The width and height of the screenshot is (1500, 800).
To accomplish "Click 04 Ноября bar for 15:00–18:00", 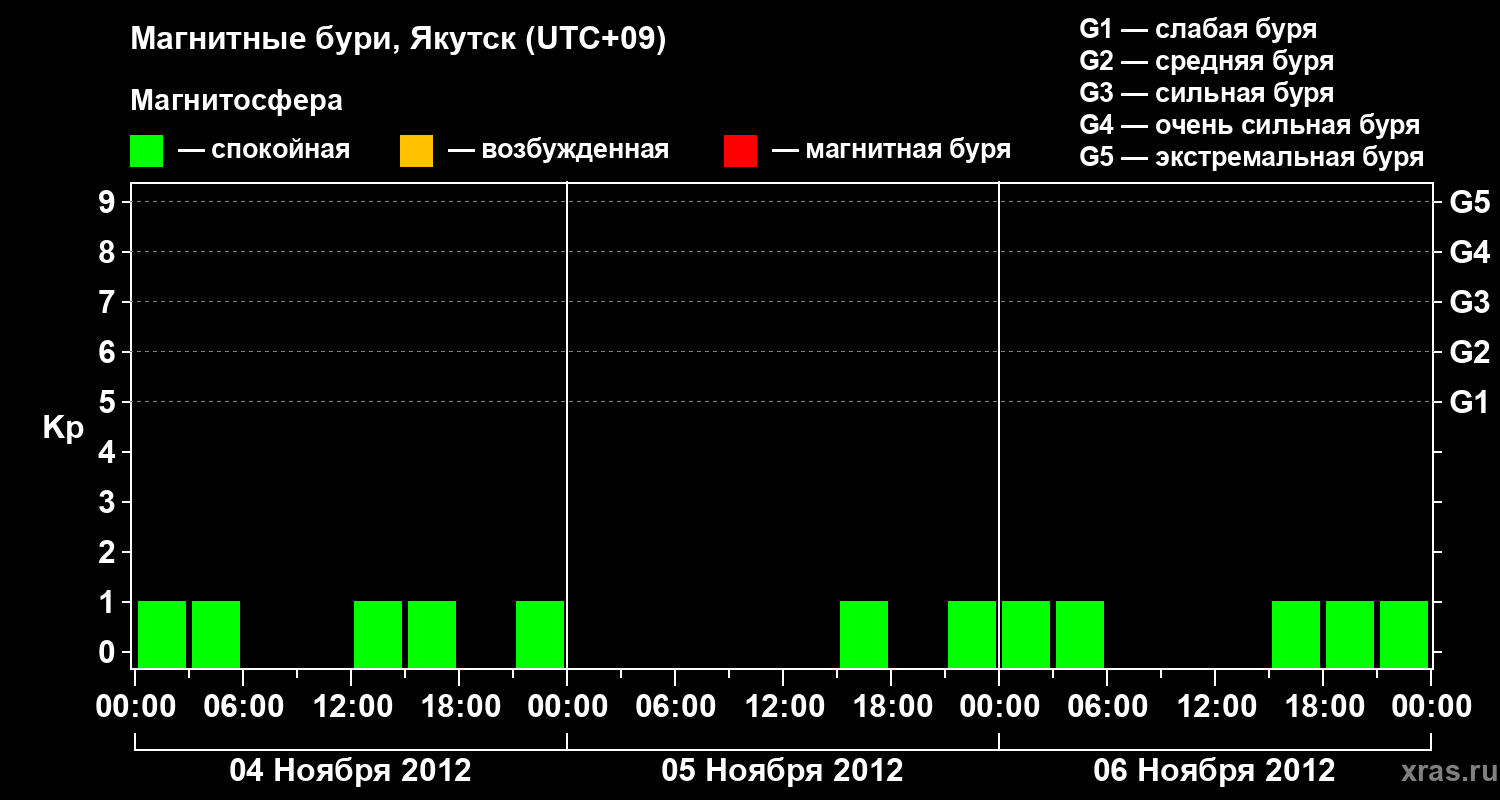I will pyautogui.click(x=432, y=634).
